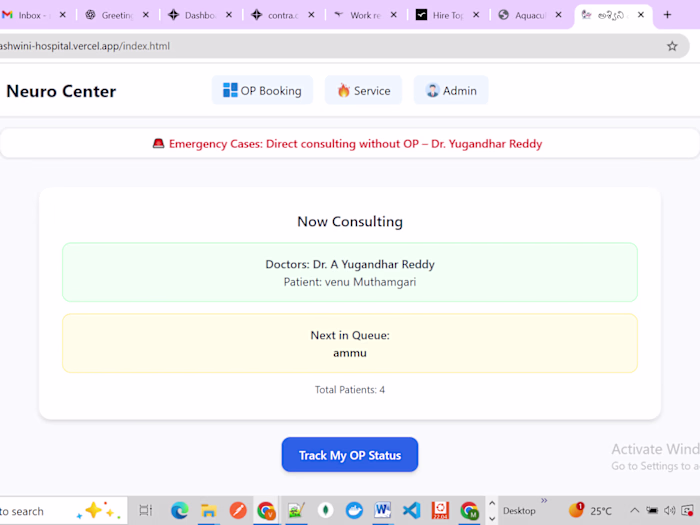Switch to the Dashboard tab
Screen dimensions: 700x525
(x=192, y=15)
